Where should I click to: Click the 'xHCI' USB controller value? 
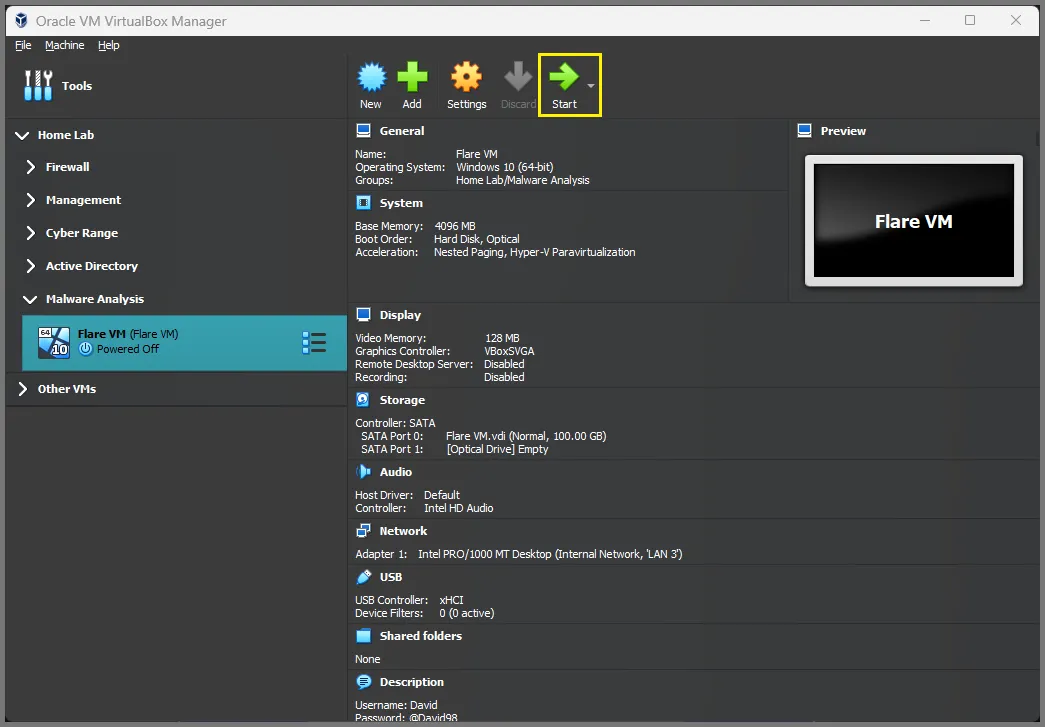[x=451, y=600]
